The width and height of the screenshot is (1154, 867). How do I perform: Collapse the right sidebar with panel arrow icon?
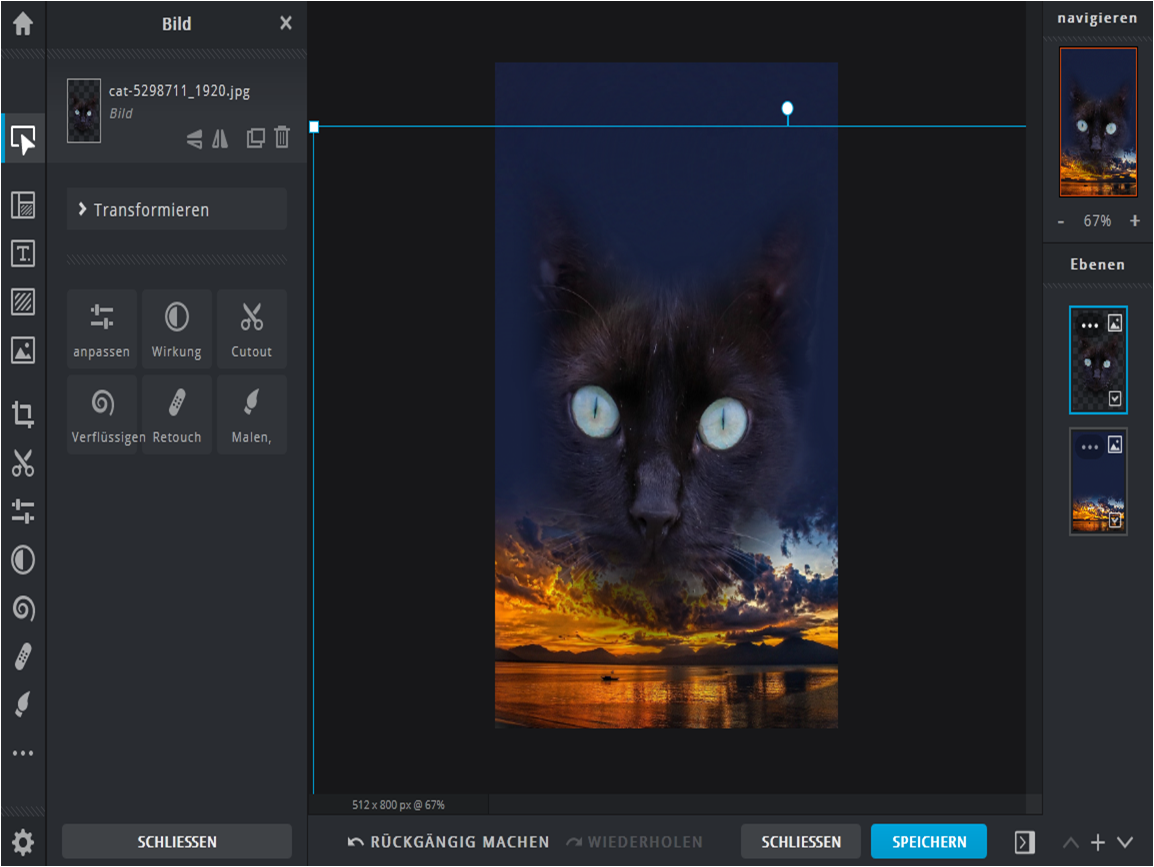pos(1024,842)
